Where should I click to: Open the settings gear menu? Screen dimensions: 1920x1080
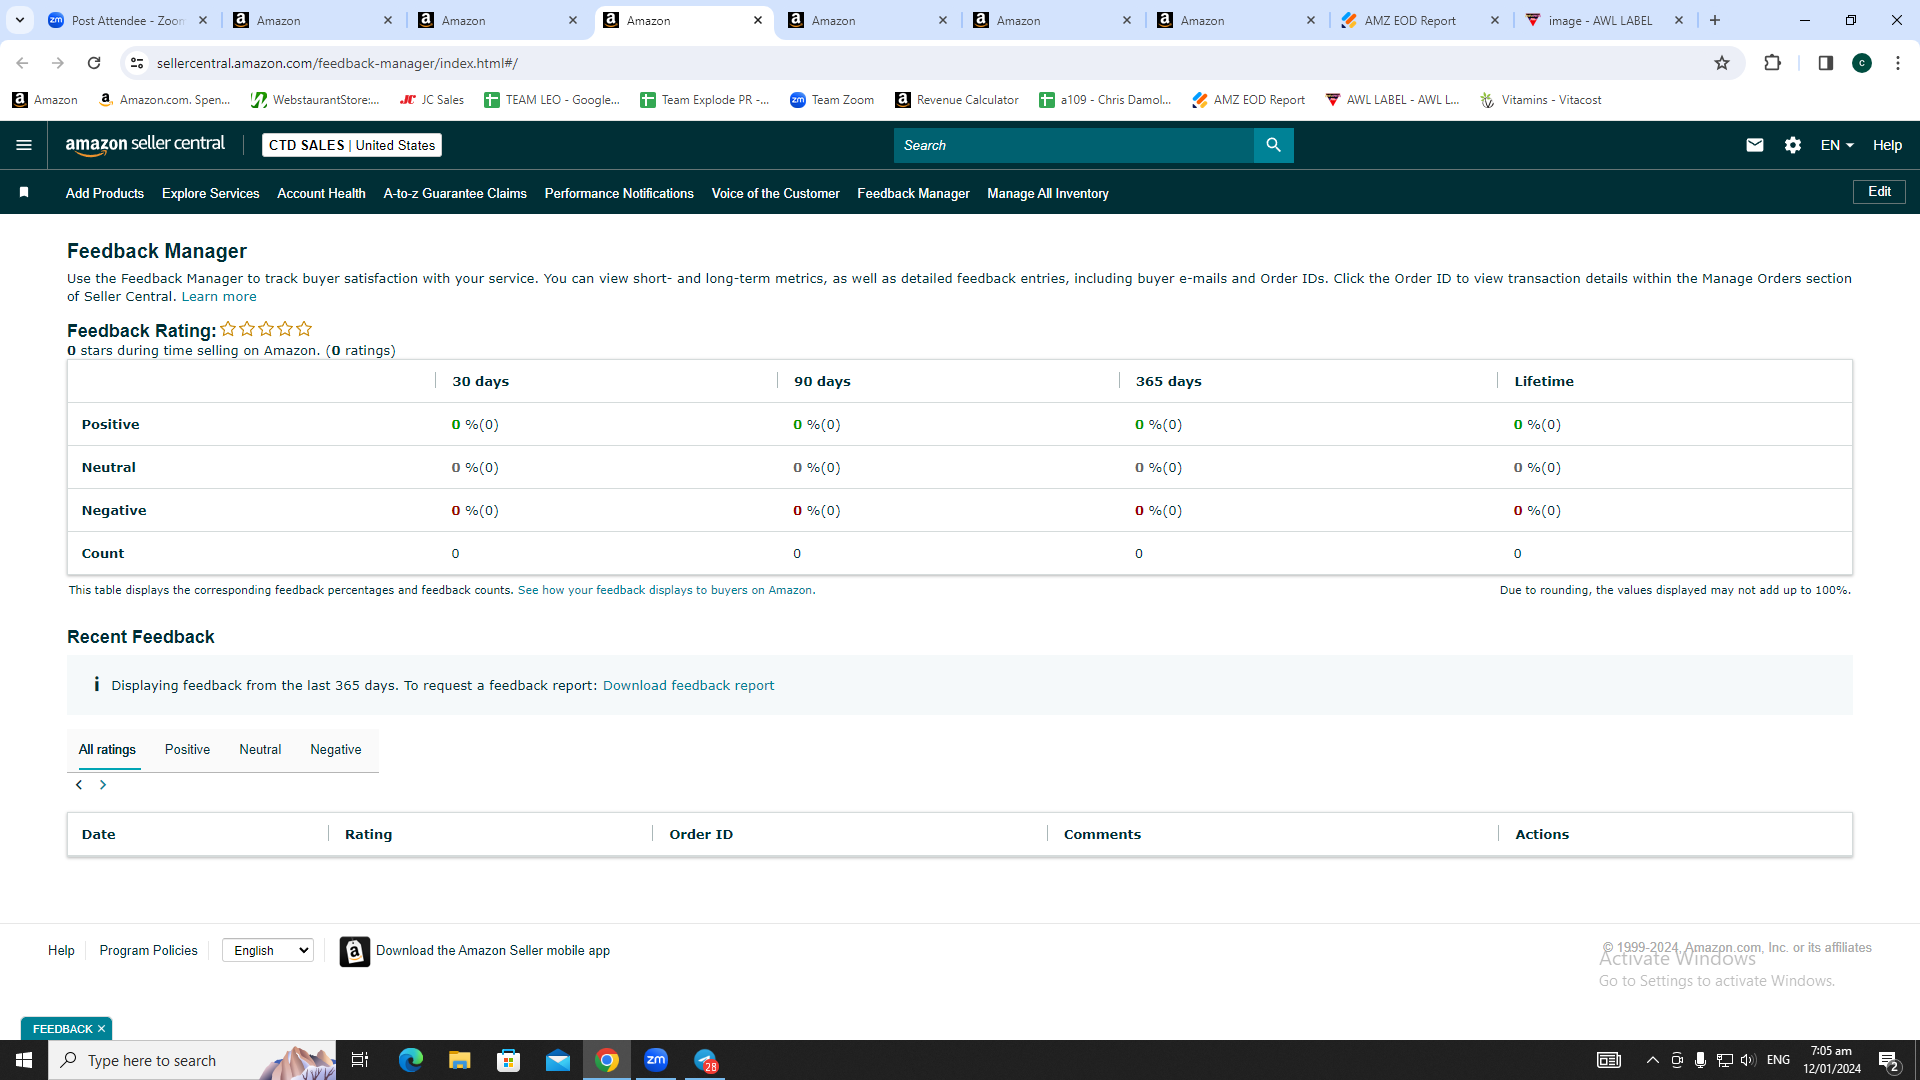pos(1793,145)
